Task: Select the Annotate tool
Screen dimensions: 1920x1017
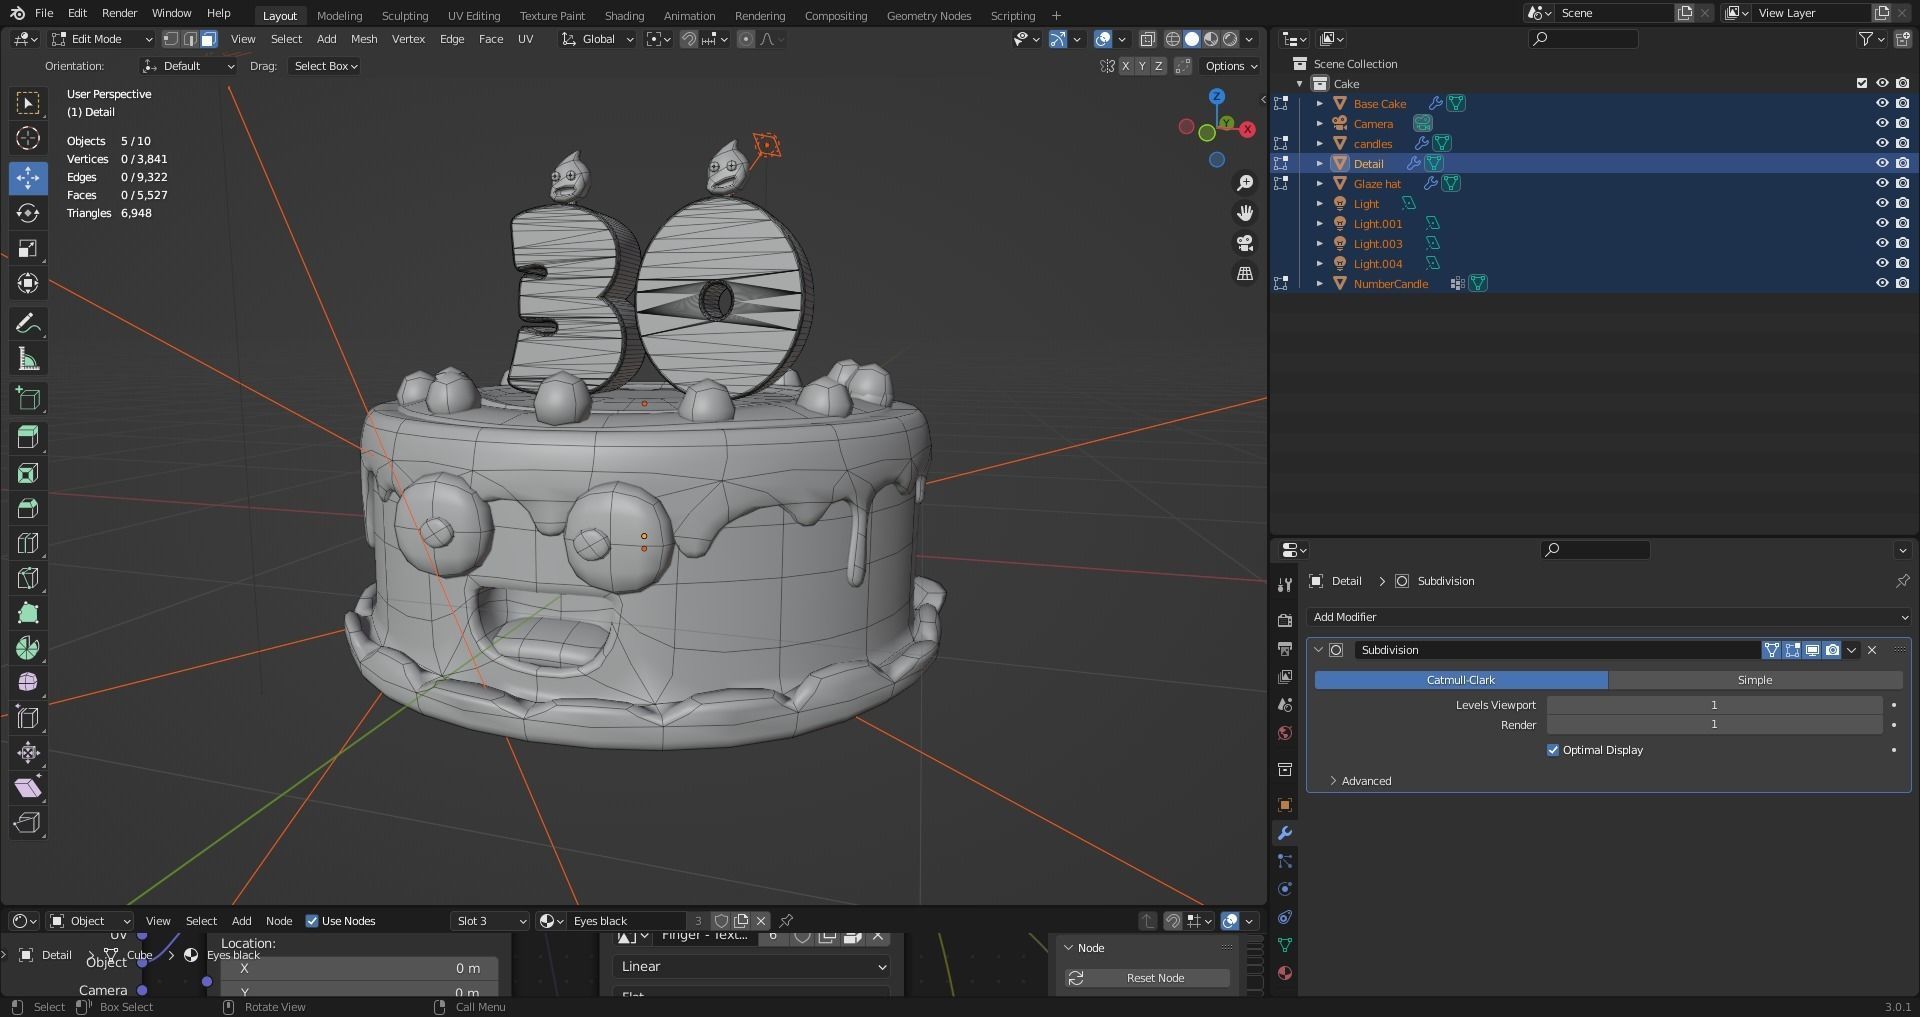Action: pos(28,324)
